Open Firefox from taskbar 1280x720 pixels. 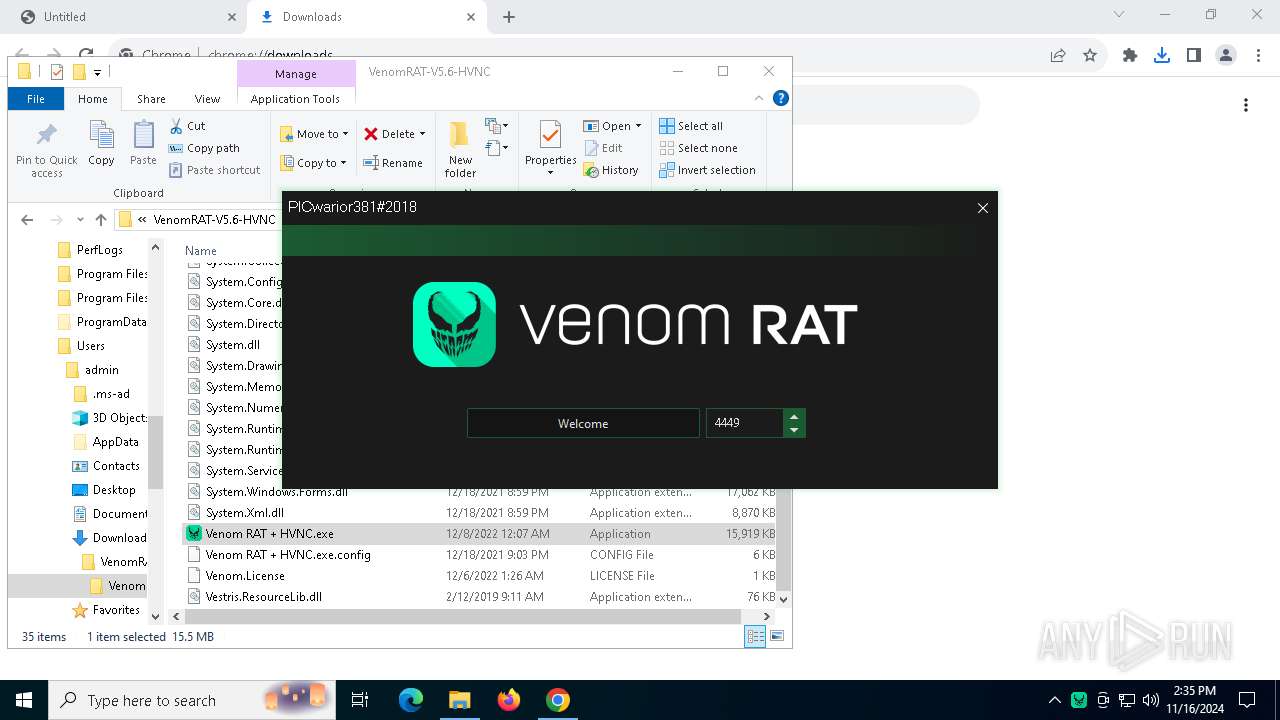pos(509,700)
